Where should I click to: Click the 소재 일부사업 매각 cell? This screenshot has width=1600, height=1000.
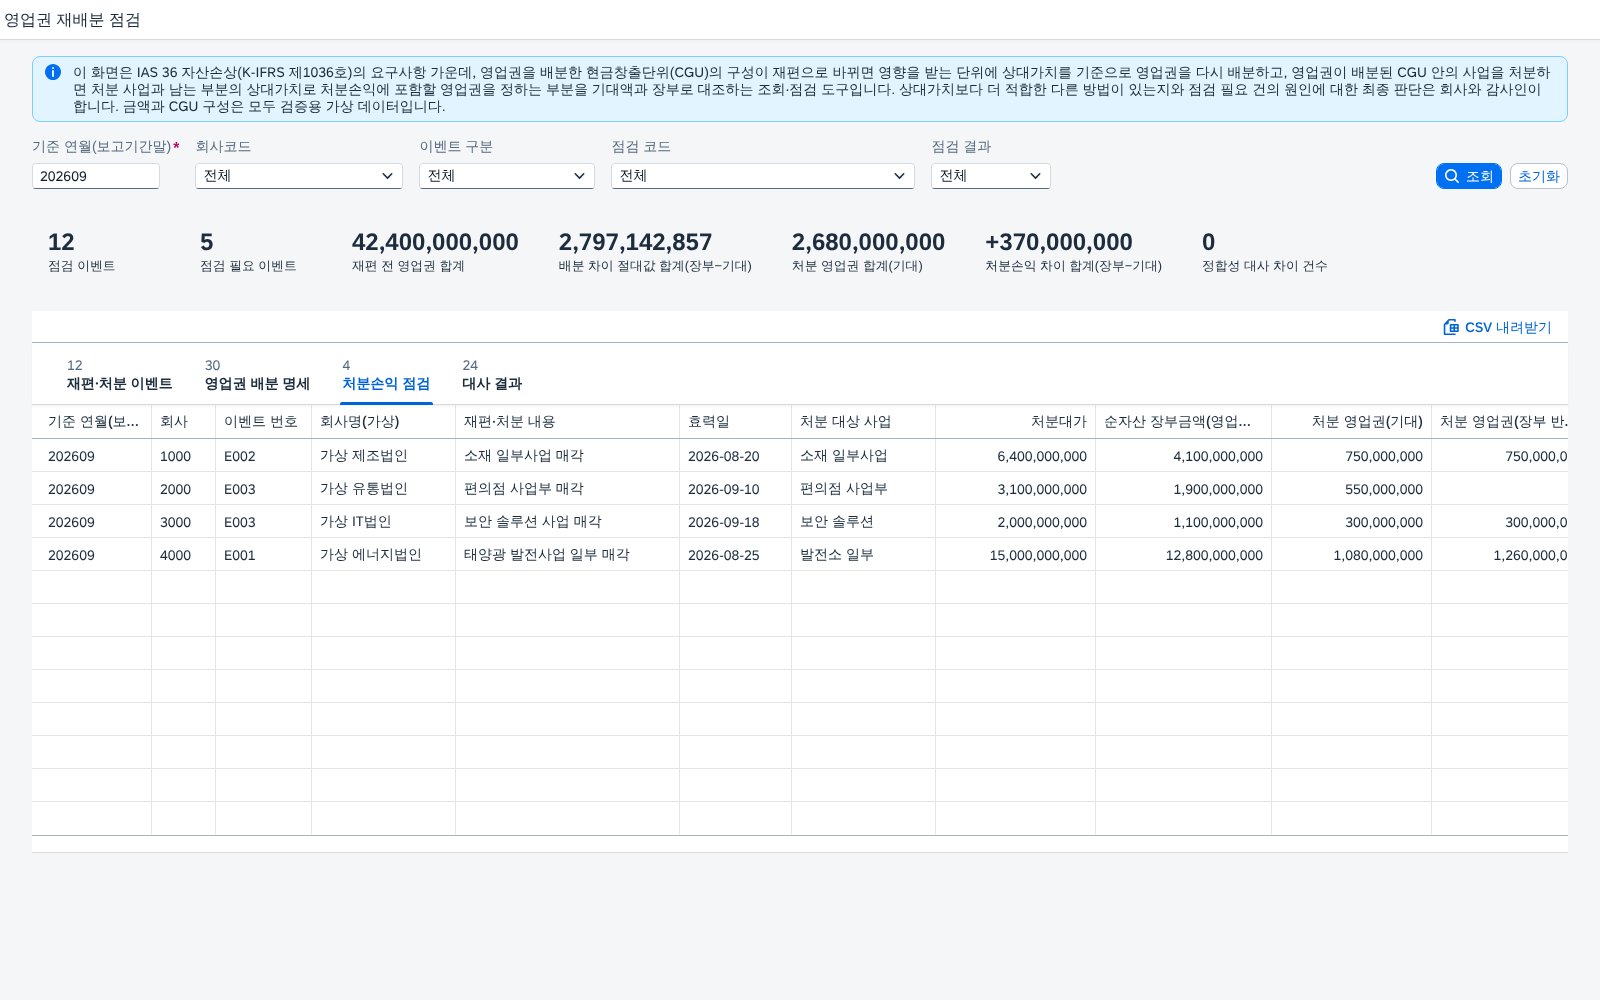(567, 456)
